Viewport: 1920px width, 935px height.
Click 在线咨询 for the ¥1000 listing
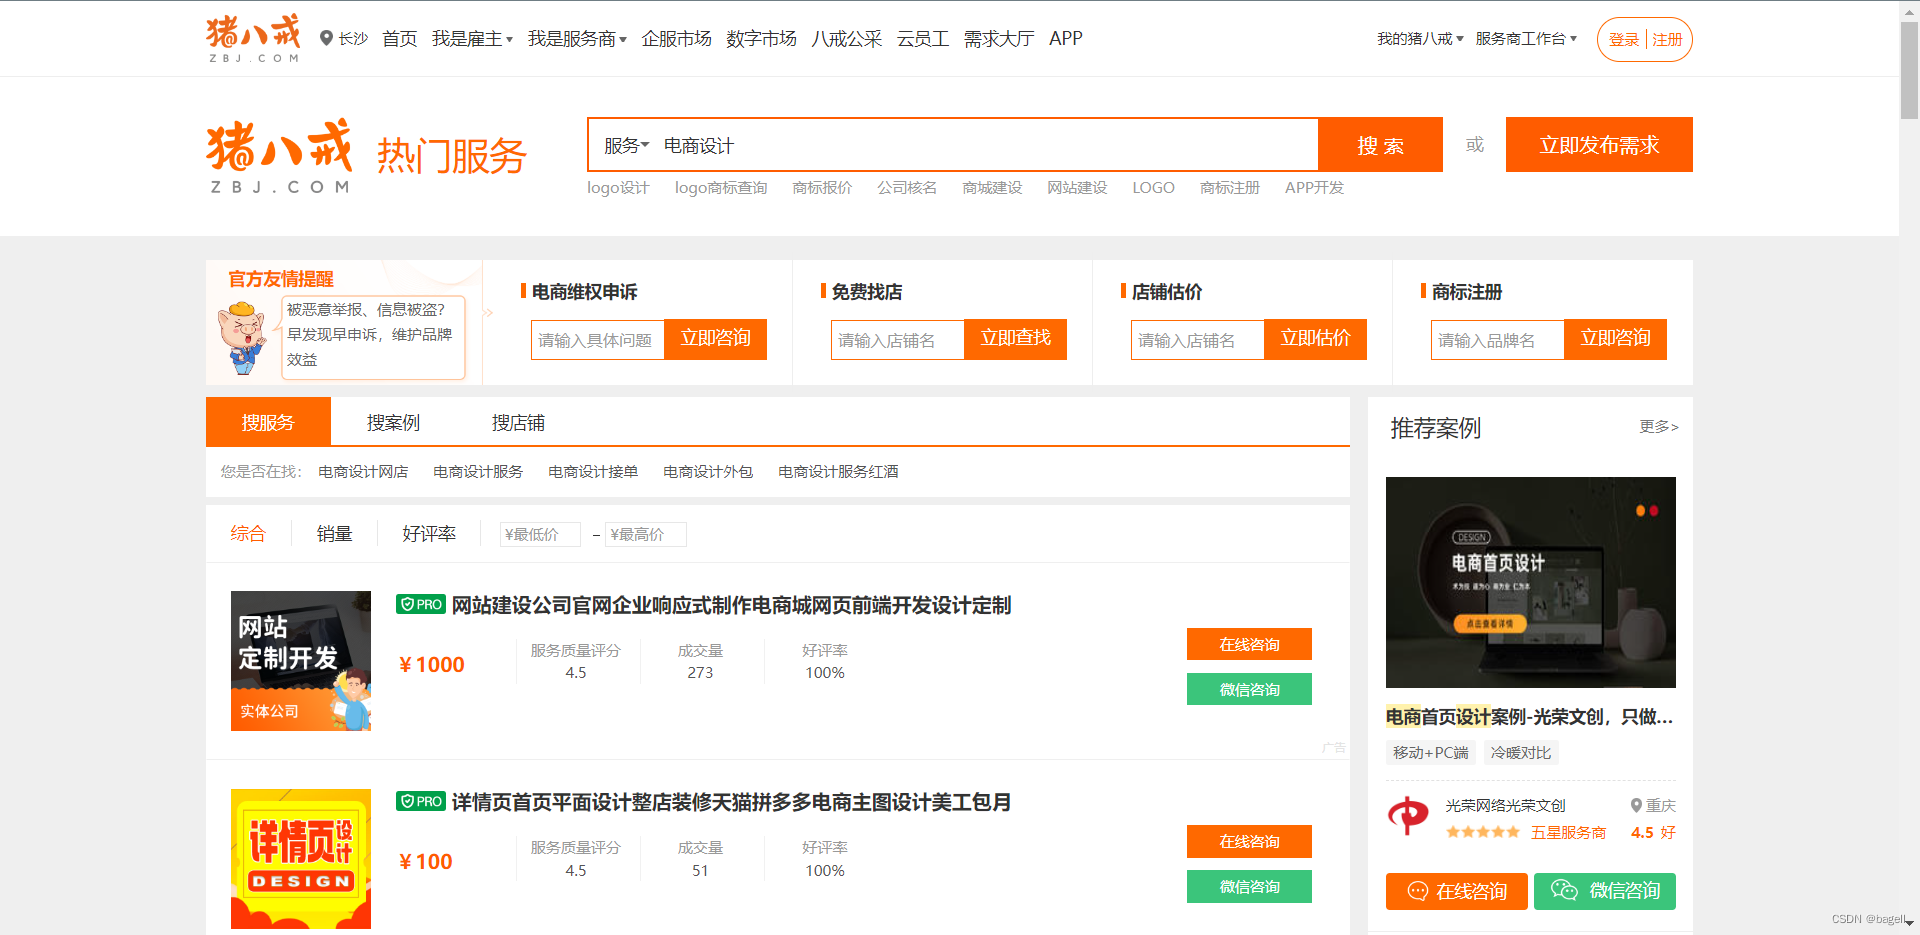point(1249,644)
